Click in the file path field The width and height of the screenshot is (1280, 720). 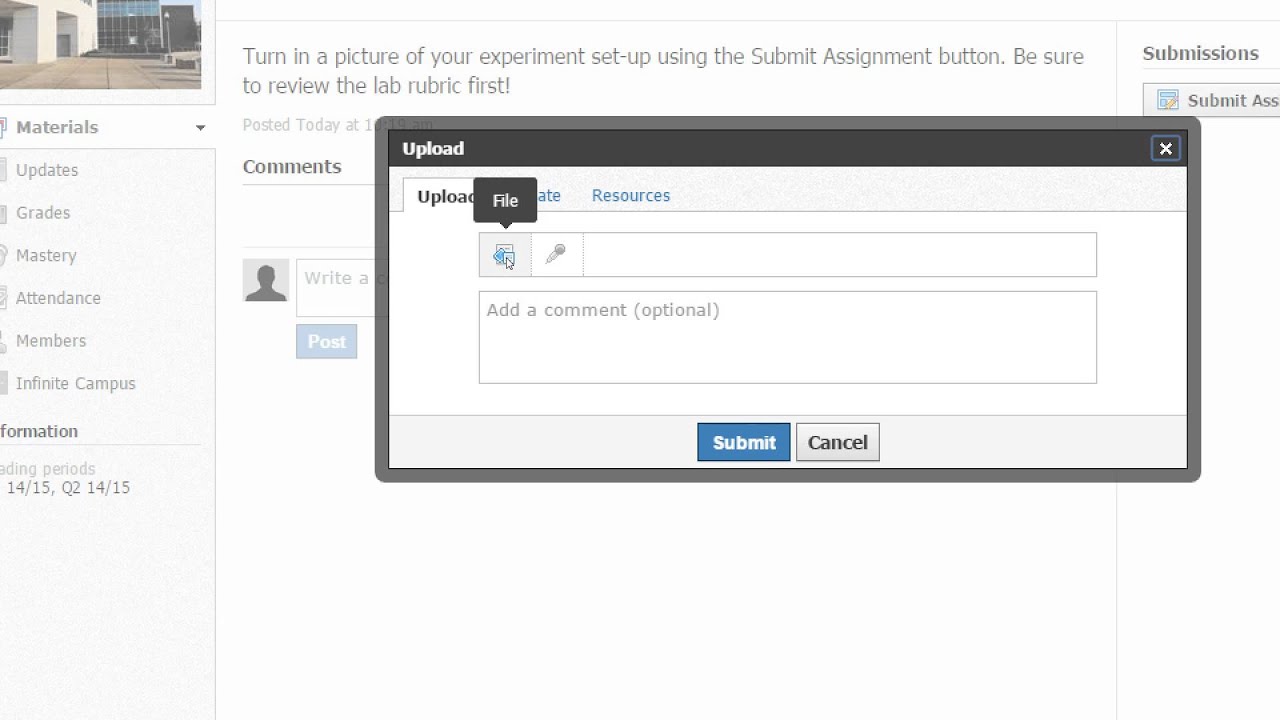pyautogui.click(x=839, y=256)
